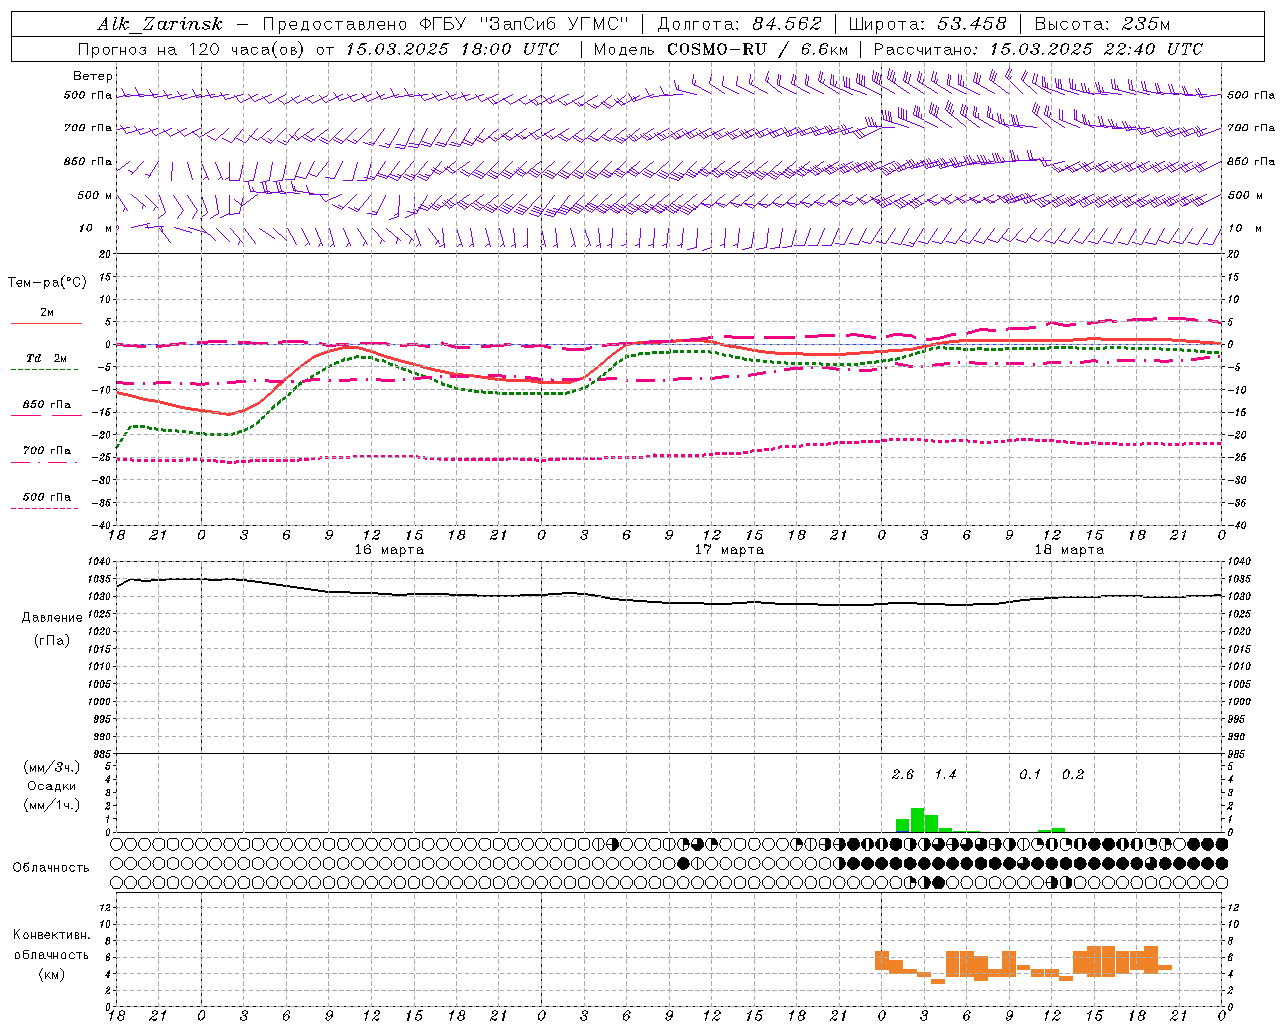Click the 850 гПа temperature legend entry
The height and width of the screenshot is (1024, 1280).
point(46,409)
